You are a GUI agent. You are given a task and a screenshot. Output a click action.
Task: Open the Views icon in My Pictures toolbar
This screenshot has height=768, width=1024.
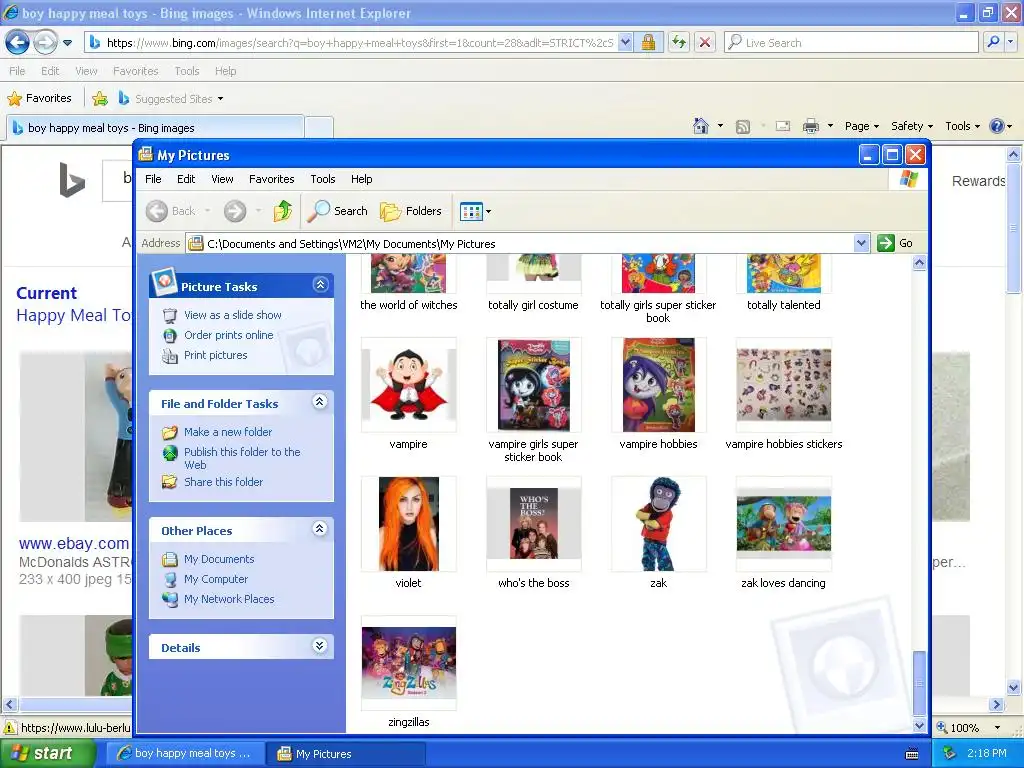pos(470,211)
